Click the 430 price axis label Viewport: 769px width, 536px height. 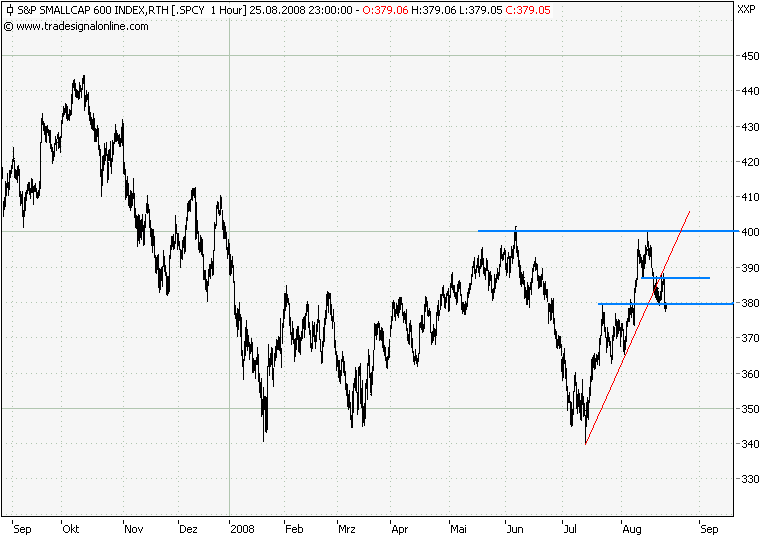point(750,127)
